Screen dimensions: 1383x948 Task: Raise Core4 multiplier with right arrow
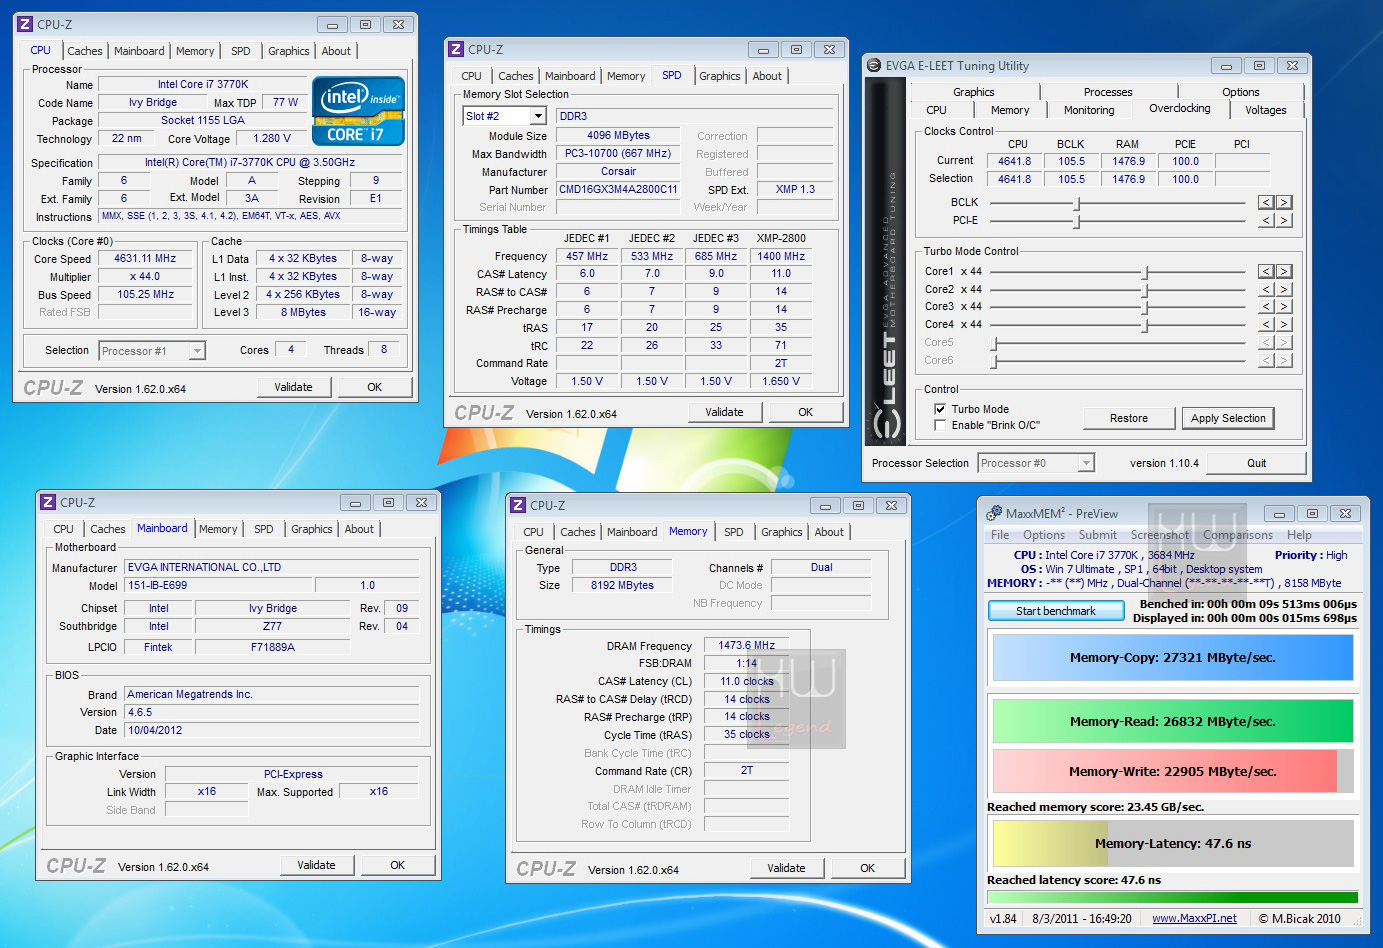coord(1284,325)
